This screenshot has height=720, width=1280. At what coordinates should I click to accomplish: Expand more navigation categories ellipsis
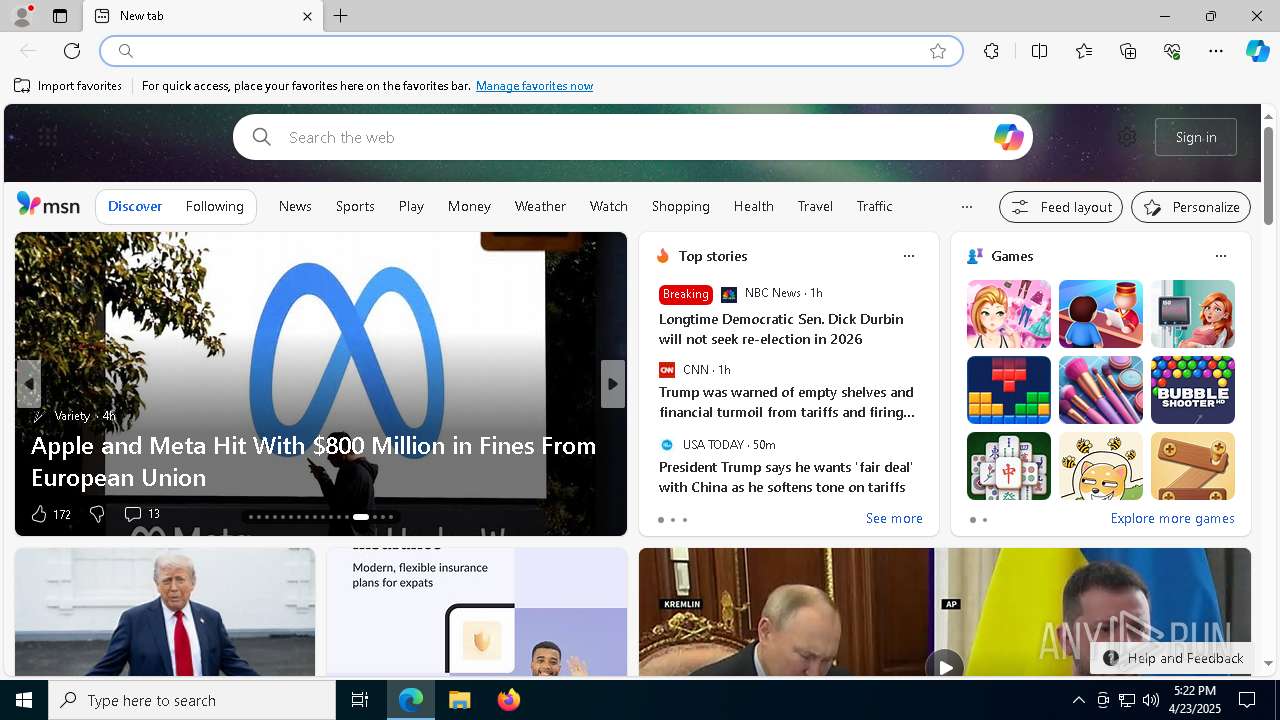pos(966,207)
